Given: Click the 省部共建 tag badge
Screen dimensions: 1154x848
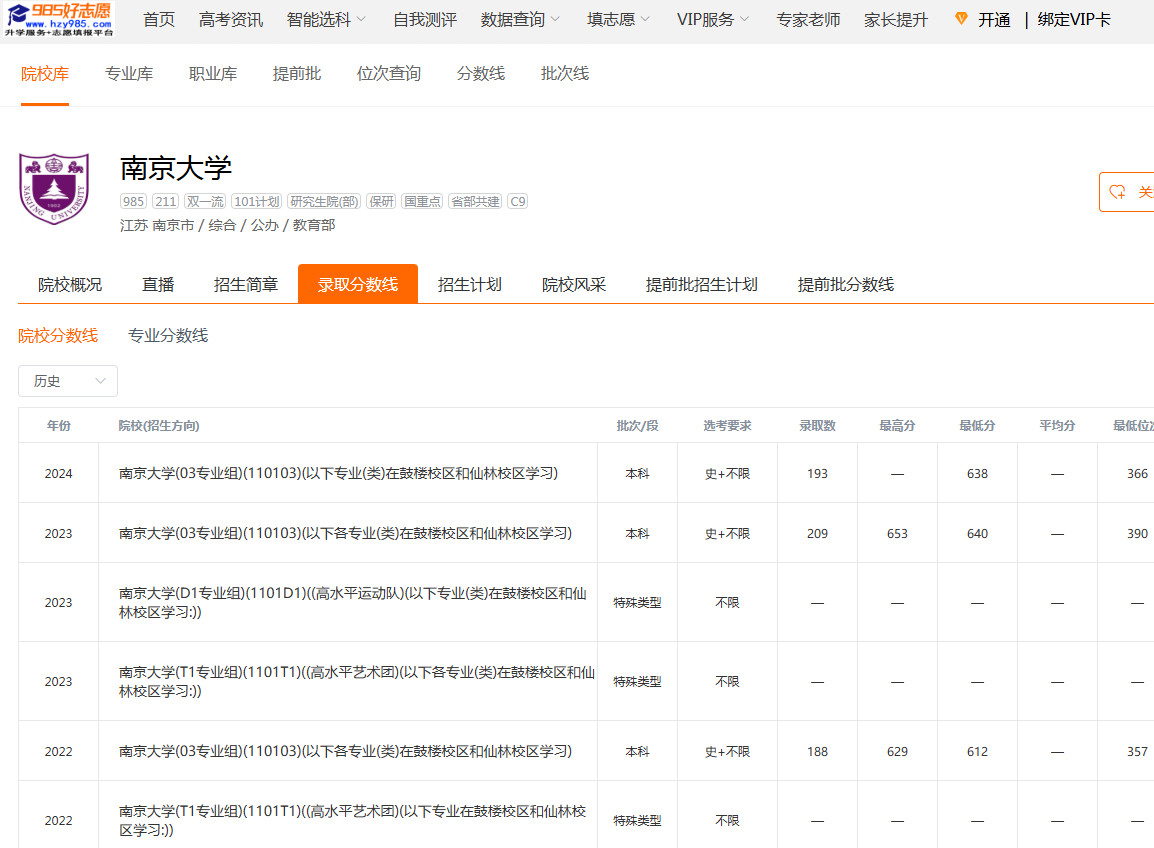Looking at the screenshot, I should click(x=475, y=202).
